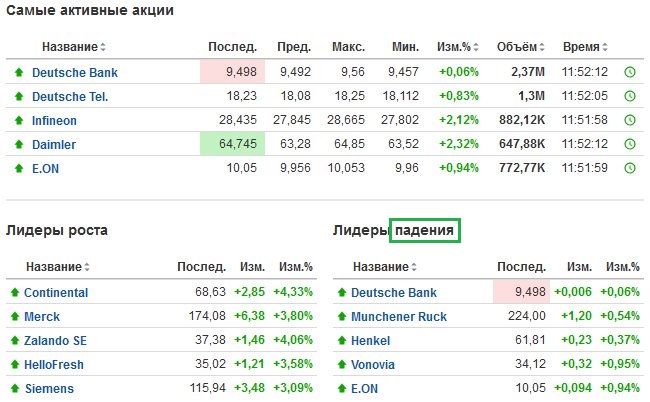Open the HelloFresh stock link

click(54, 365)
